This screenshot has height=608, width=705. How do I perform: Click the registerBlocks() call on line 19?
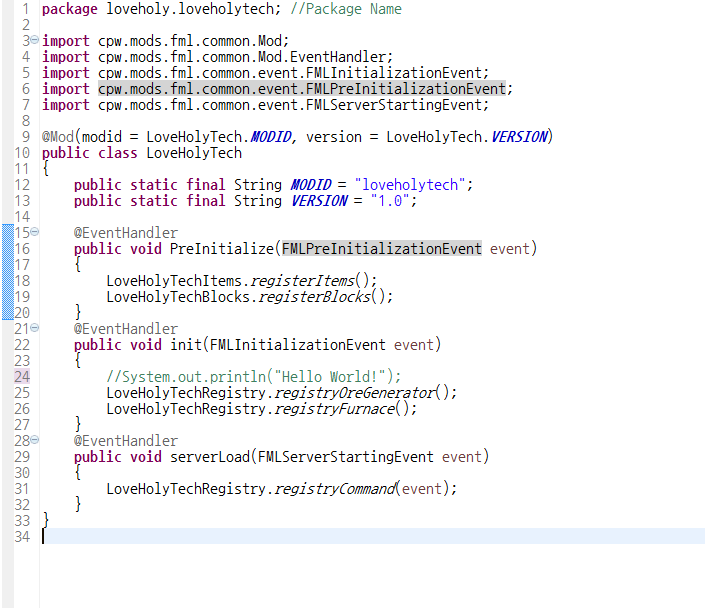coord(322,297)
